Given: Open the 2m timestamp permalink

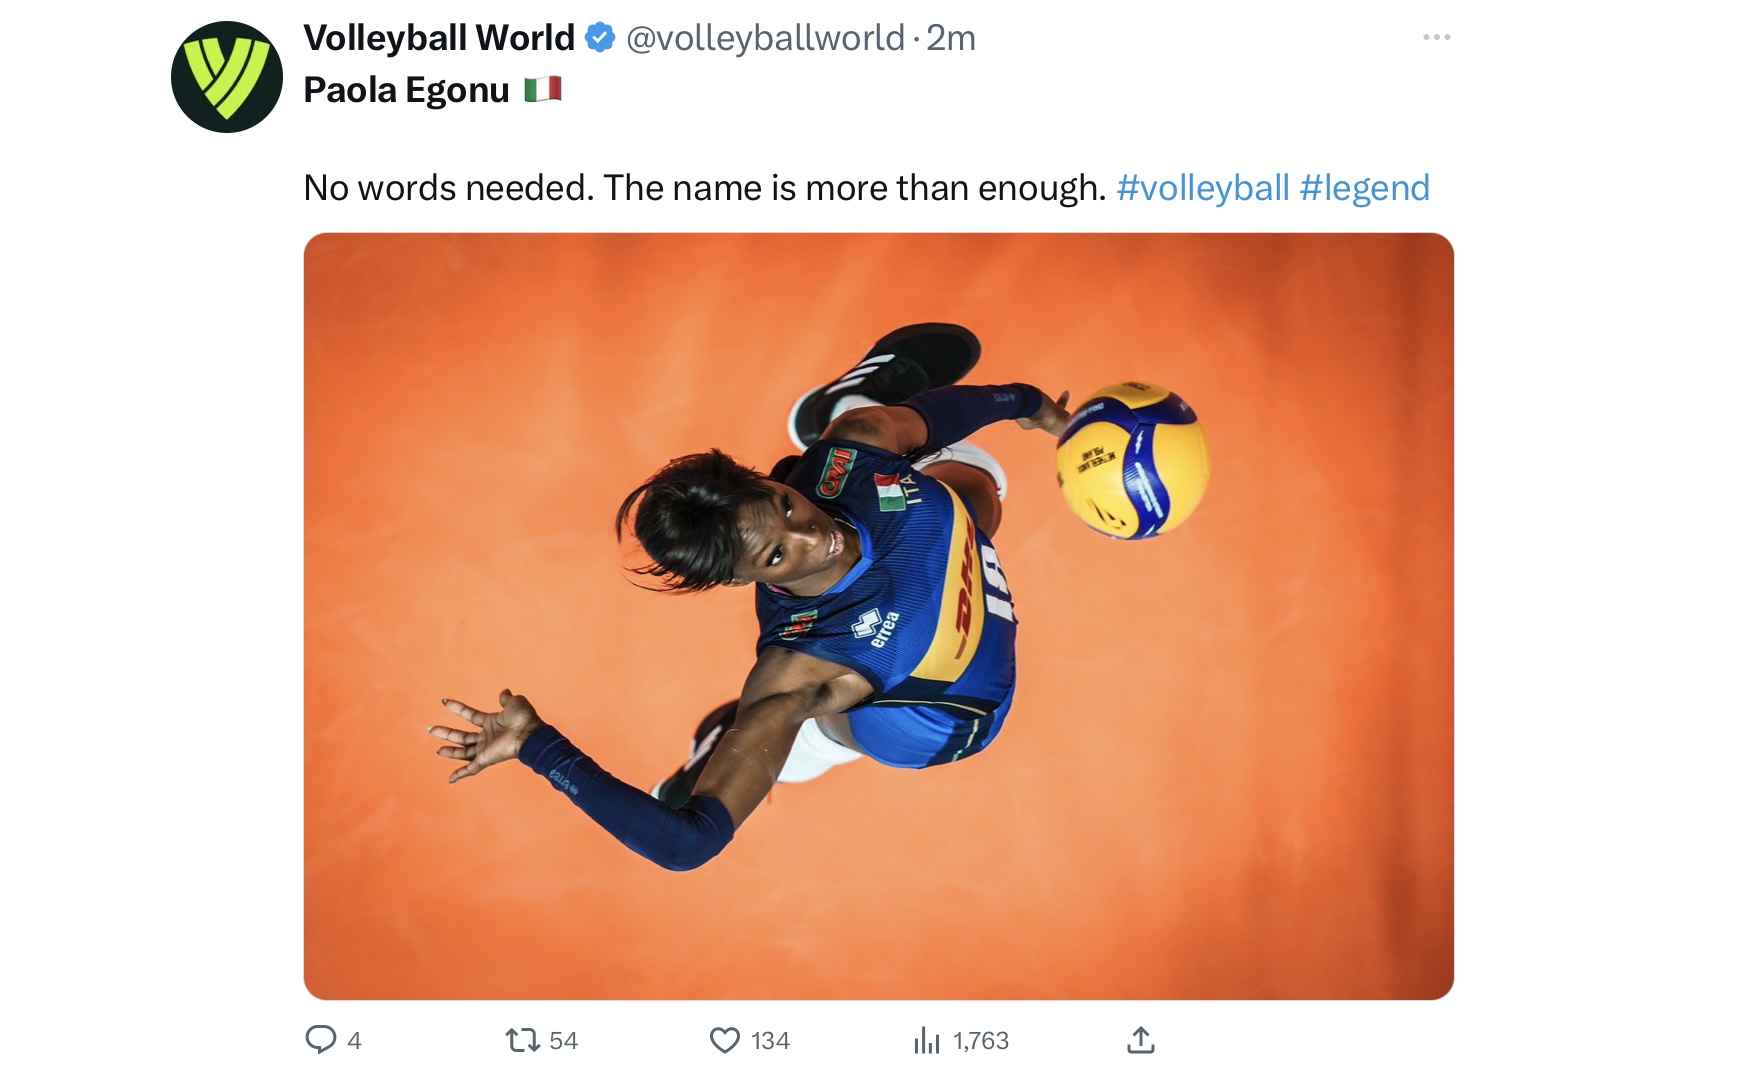Looking at the screenshot, I should [951, 38].
